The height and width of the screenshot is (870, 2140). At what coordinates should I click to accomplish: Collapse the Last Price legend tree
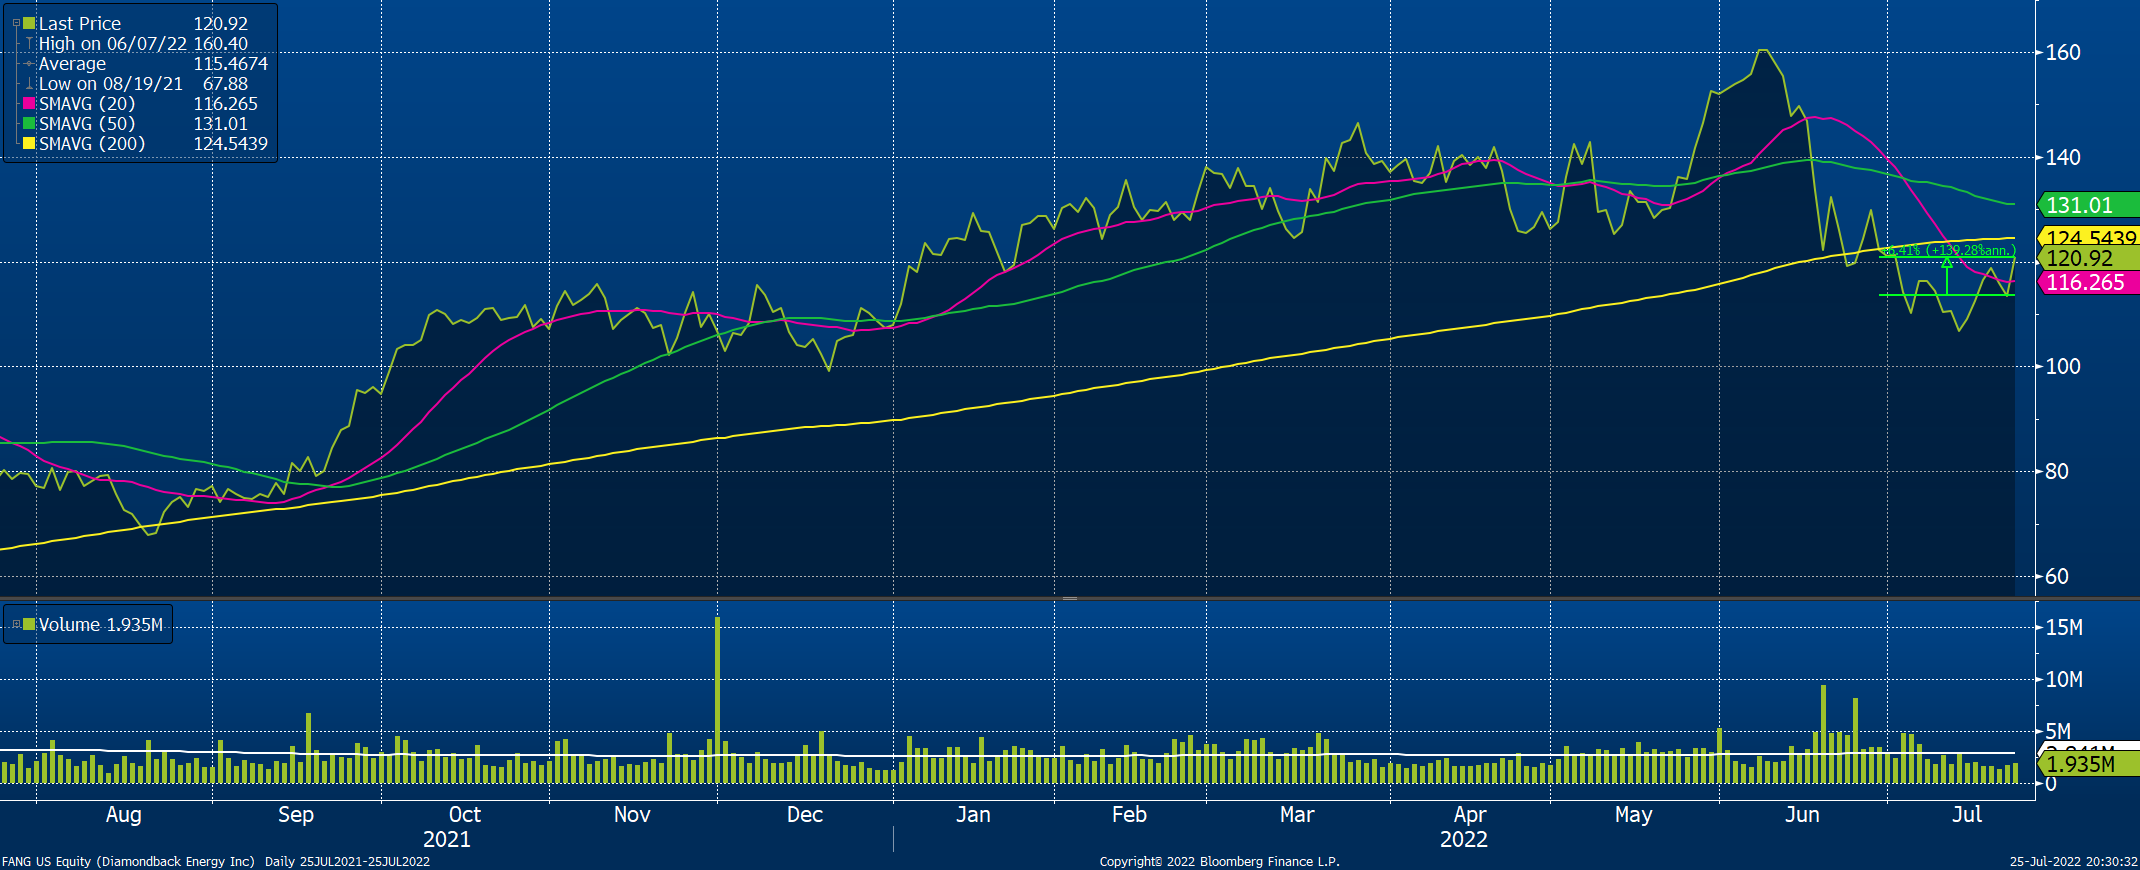click(16, 23)
